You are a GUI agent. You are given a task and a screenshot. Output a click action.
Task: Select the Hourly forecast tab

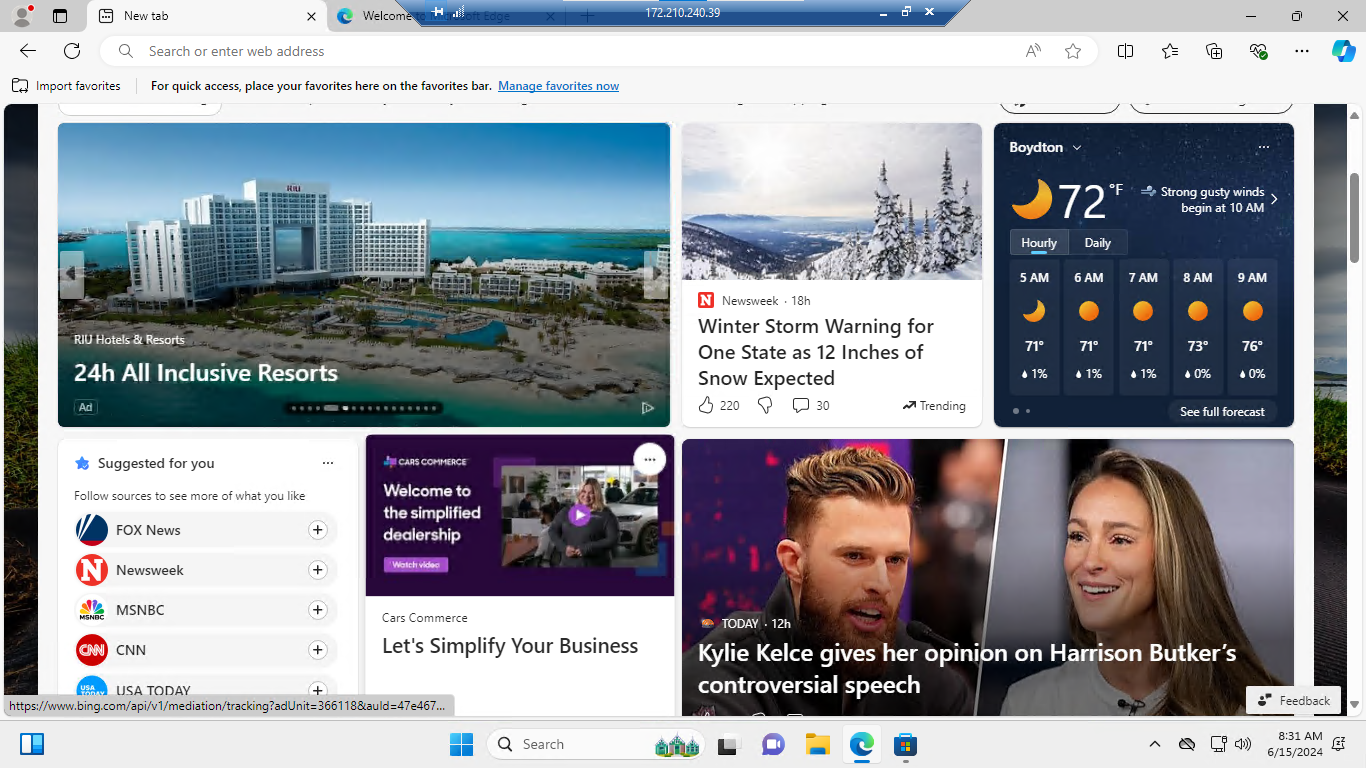(1039, 243)
